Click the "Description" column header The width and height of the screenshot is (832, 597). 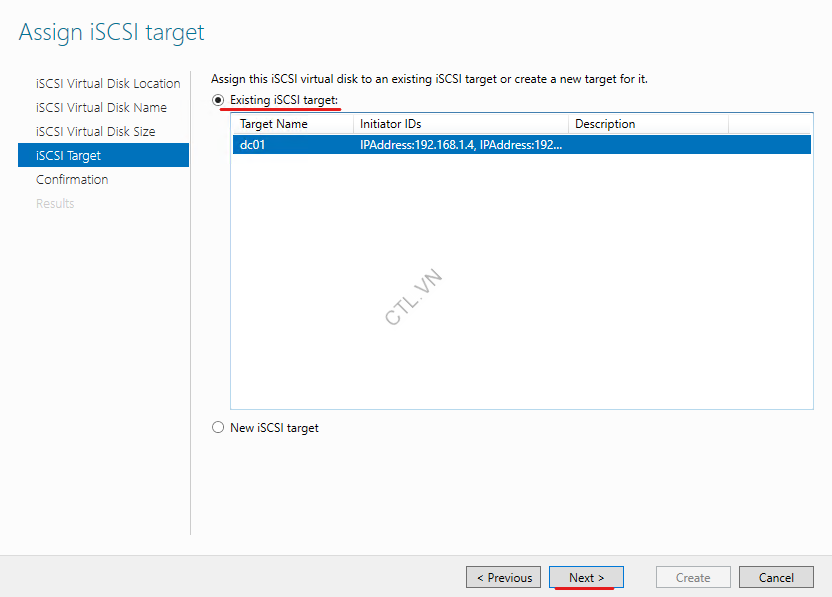(605, 124)
